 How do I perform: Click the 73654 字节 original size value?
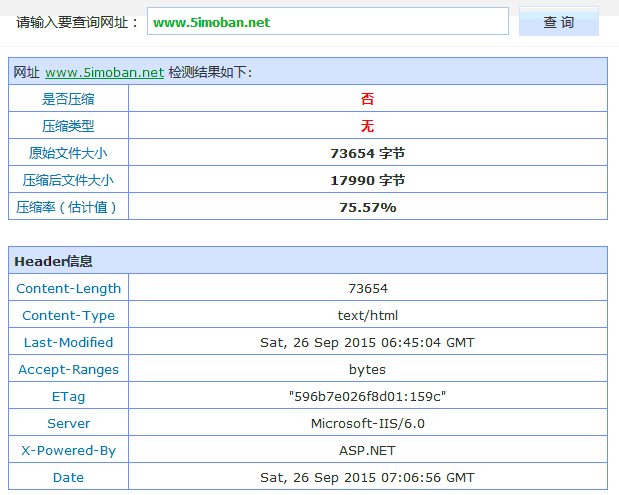pyautogui.click(x=367, y=153)
